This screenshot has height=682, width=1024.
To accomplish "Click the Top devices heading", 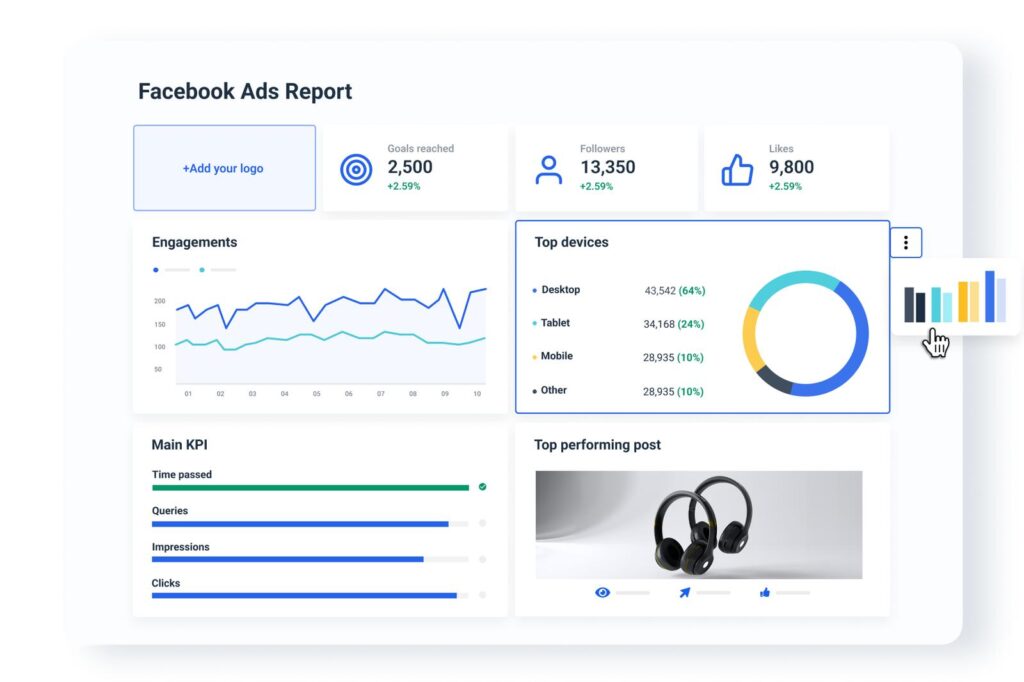I will tap(571, 242).
